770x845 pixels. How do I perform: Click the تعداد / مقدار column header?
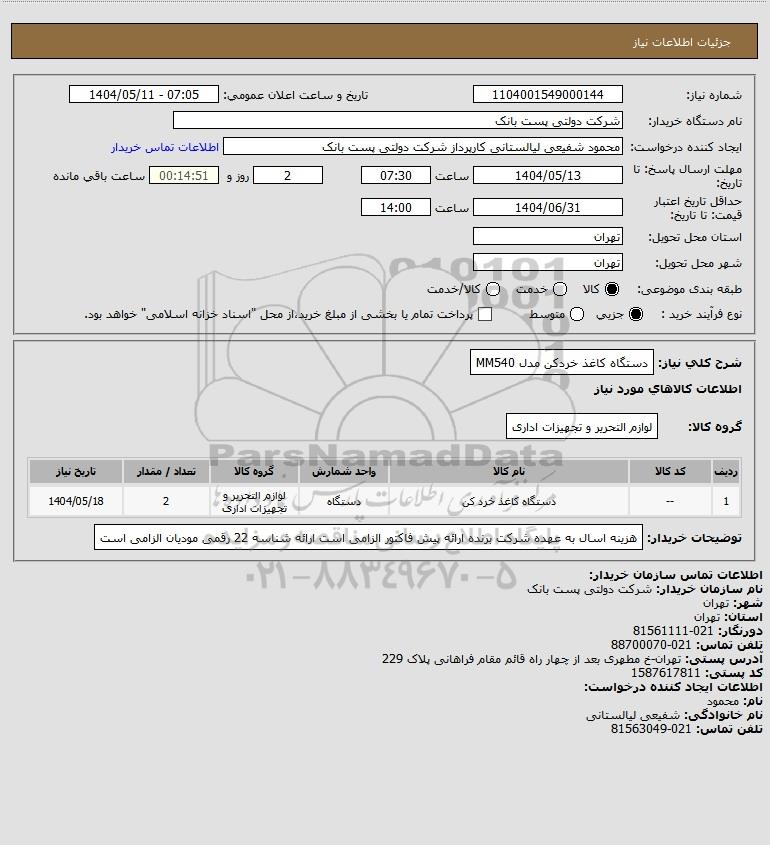tap(166, 471)
